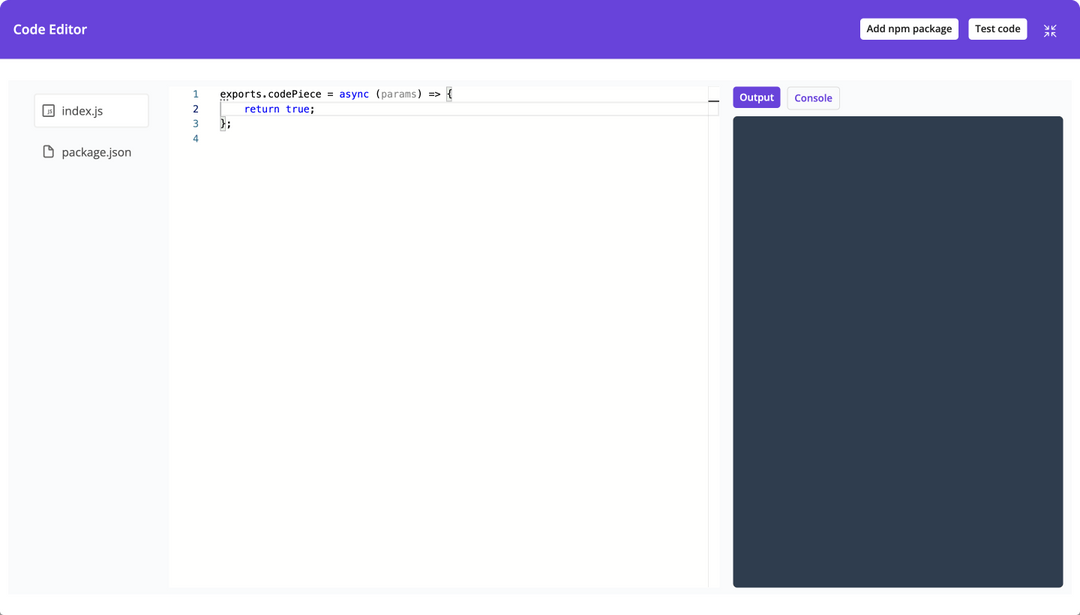This screenshot has width=1080, height=615.
Task: Click the dash marker right of line 1
Action: [x=712, y=100]
